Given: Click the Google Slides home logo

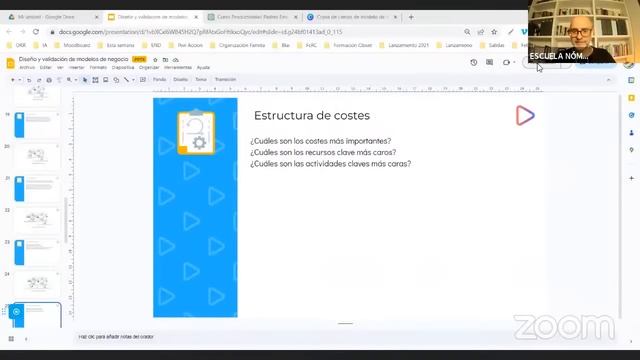Looking at the screenshot, I should [11, 63].
